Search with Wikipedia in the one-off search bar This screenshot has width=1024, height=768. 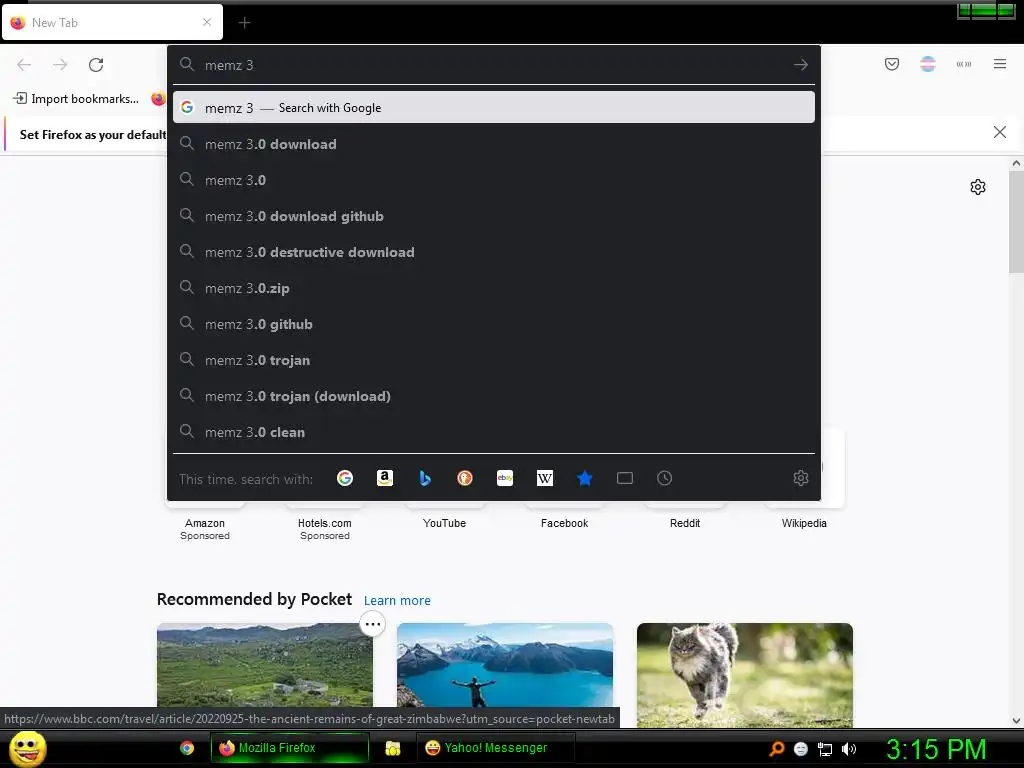[545, 478]
